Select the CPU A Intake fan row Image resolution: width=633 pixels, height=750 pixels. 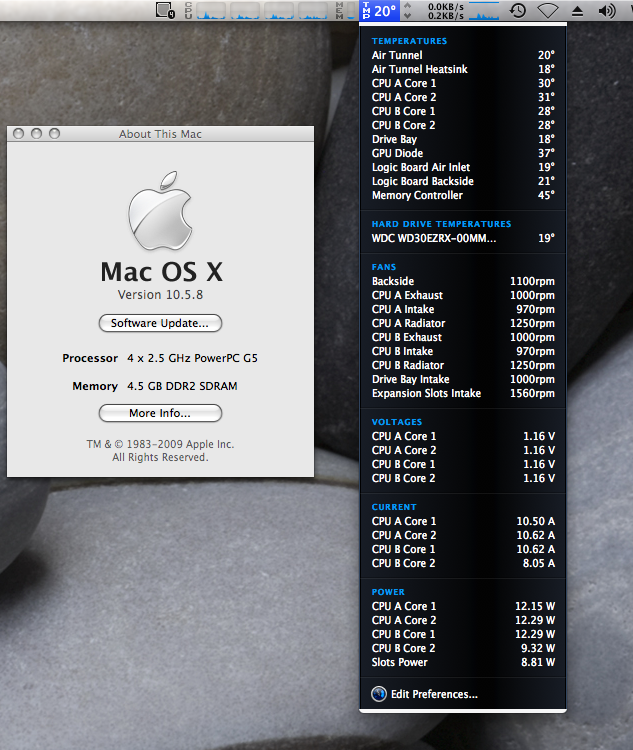coord(463,309)
